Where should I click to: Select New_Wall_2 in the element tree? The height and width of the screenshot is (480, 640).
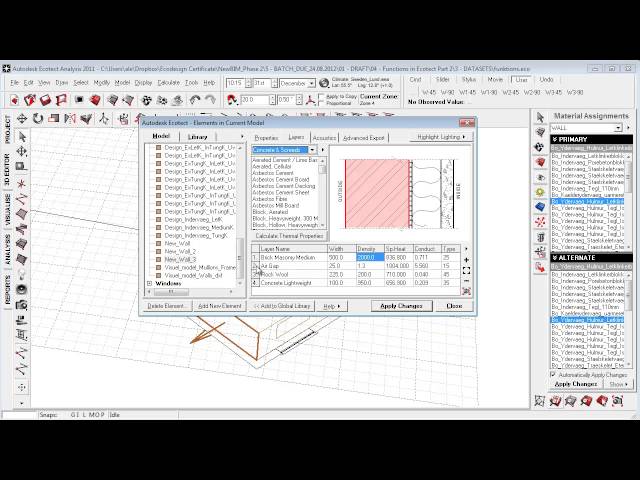point(180,251)
